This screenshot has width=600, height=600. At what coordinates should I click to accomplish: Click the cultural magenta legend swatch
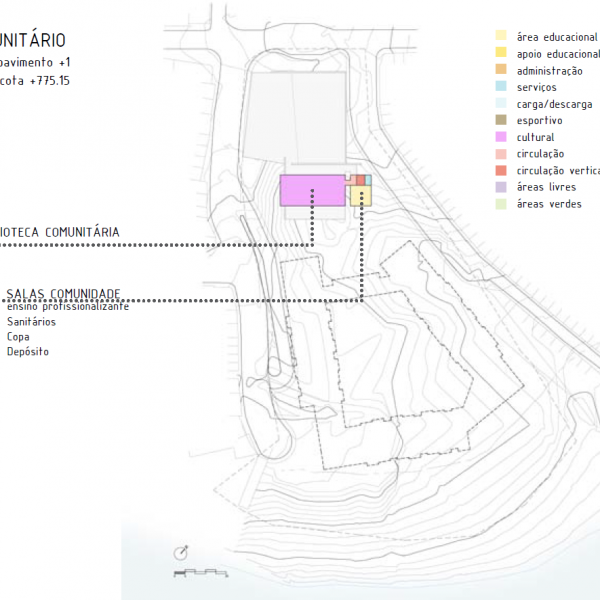point(501,137)
